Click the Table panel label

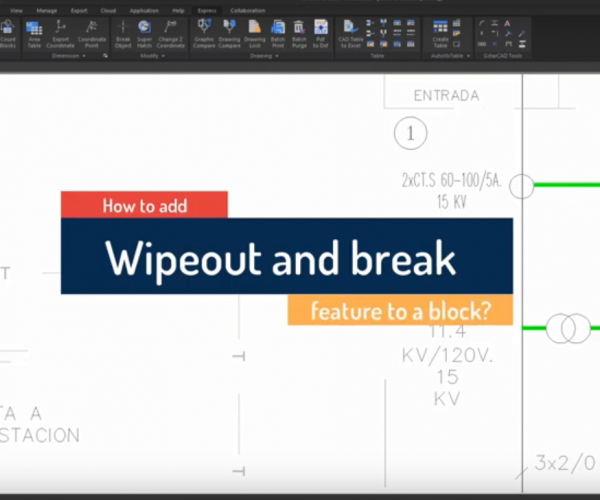coord(377,56)
